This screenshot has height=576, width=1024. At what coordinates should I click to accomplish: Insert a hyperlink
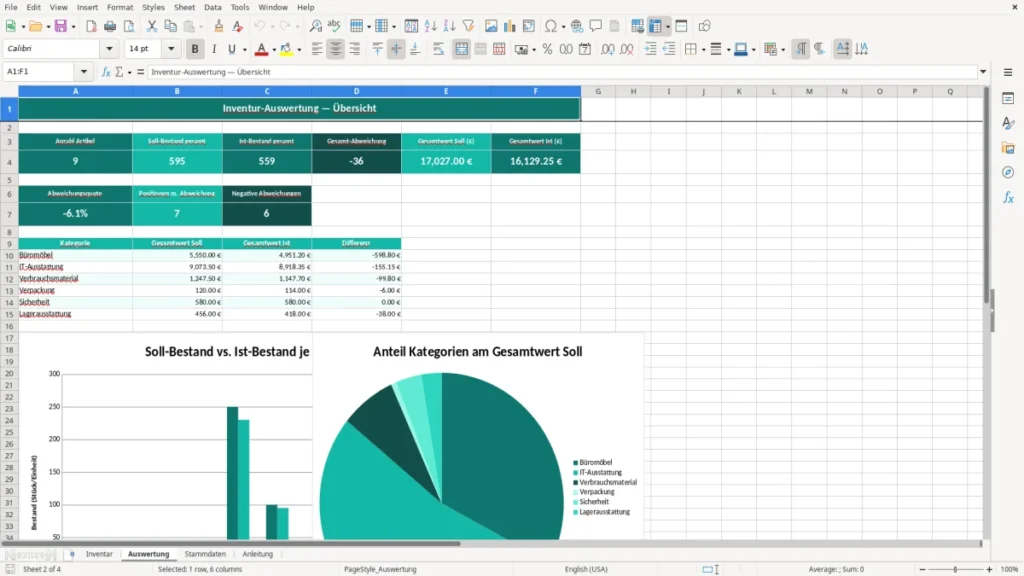(x=577, y=26)
